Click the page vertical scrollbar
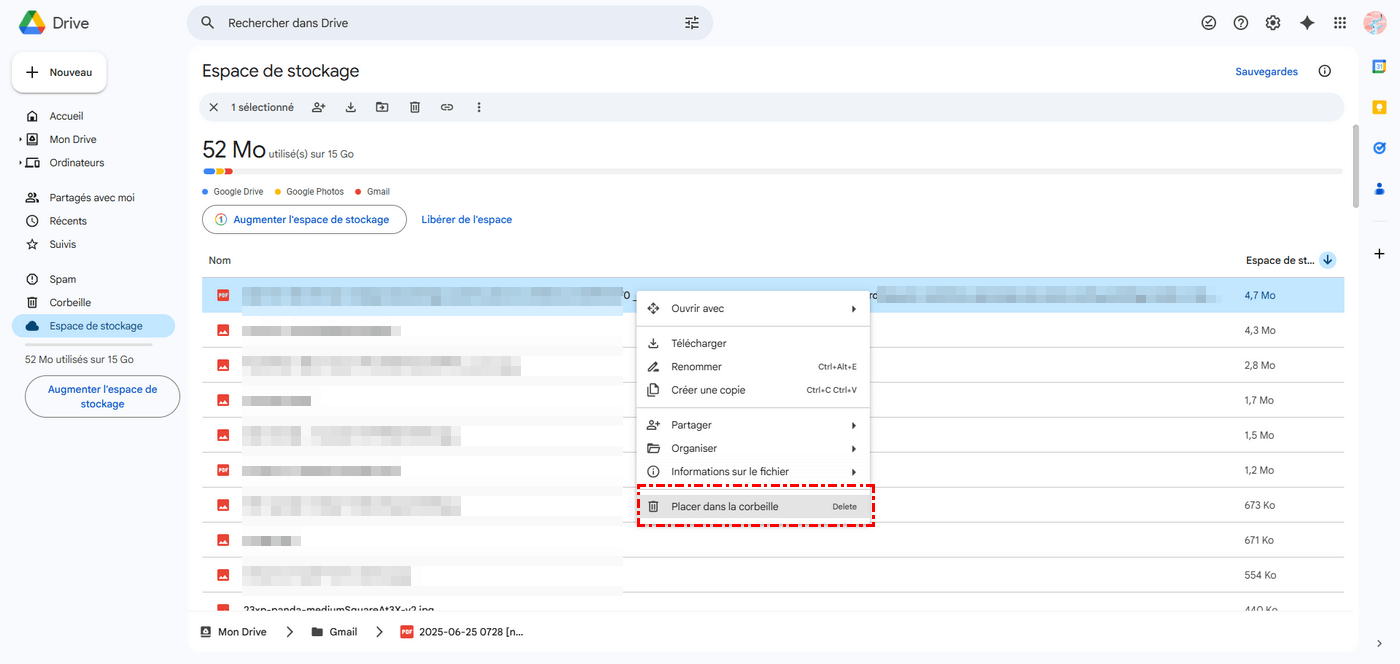The height and width of the screenshot is (664, 1400). [x=1355, y=165]
